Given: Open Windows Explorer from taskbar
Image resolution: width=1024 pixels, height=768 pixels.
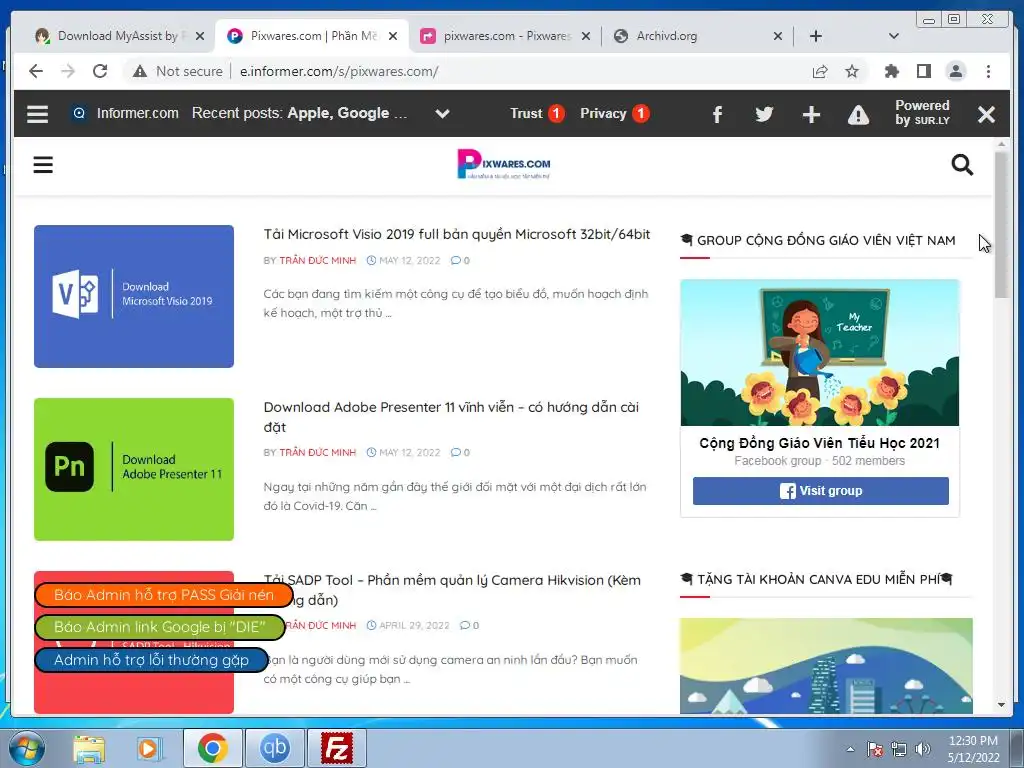Looking at the screenshot, I should [89, 748].
